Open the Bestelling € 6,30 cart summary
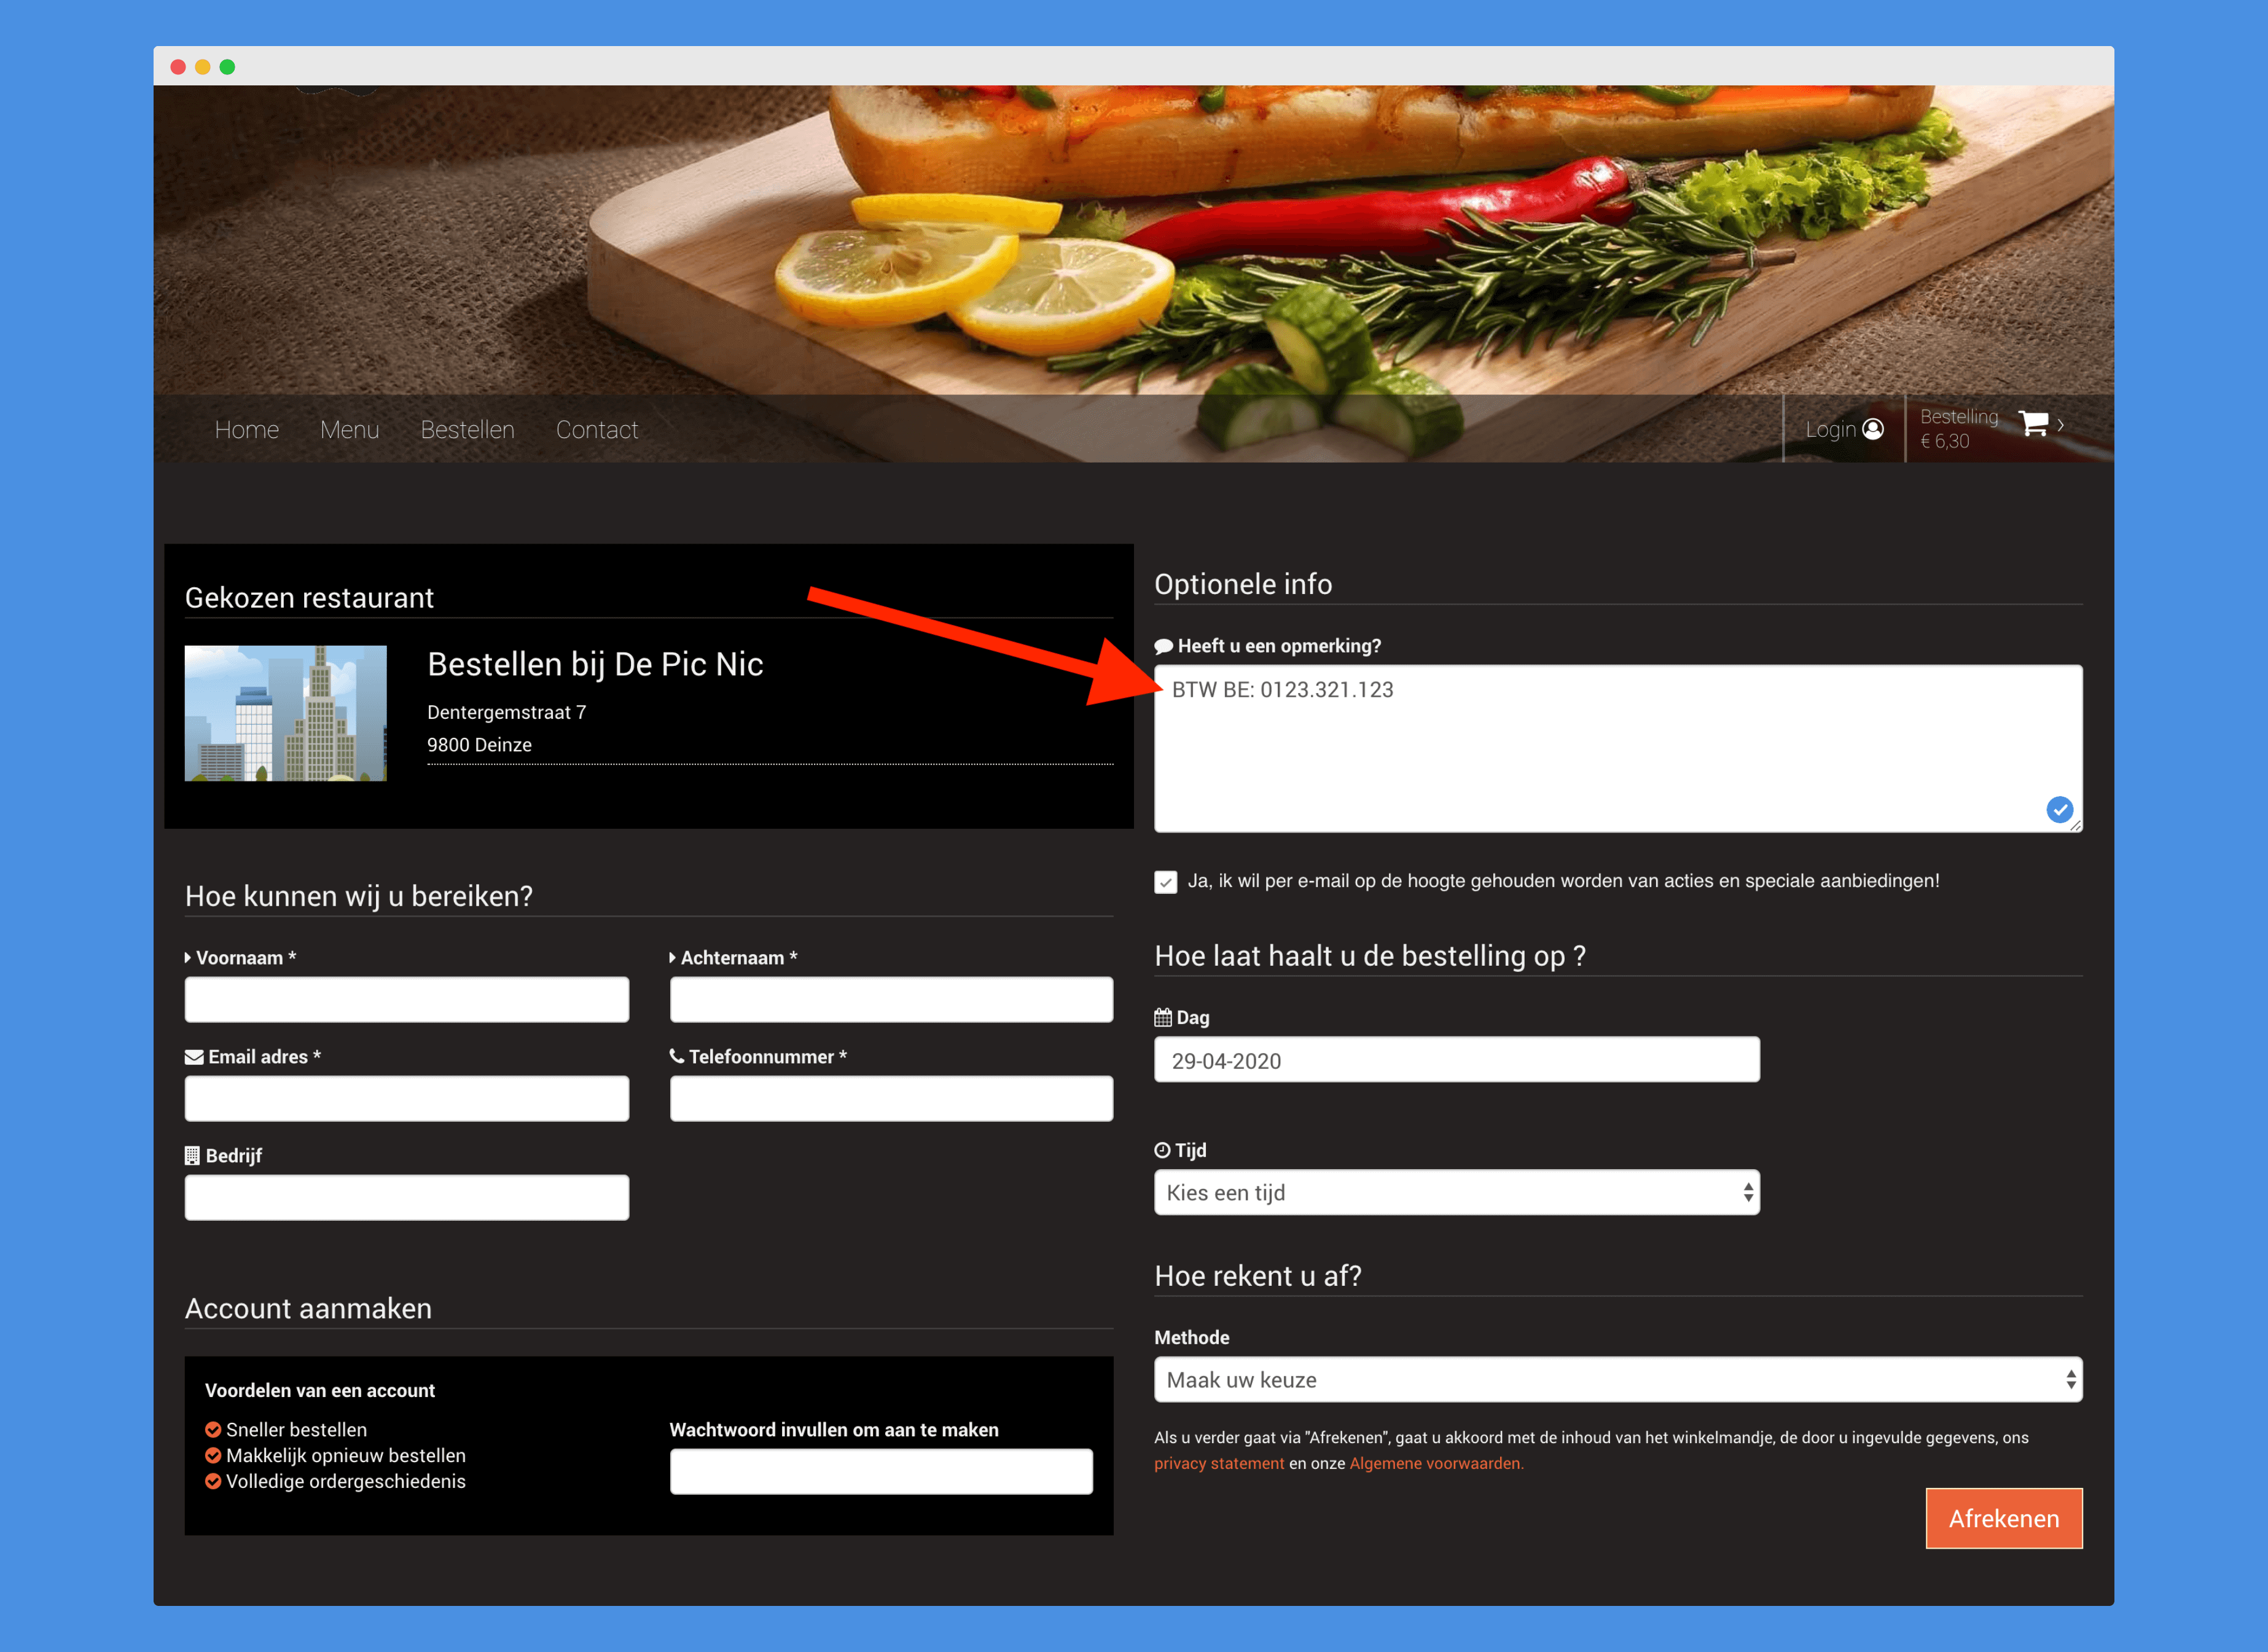Viewport: 2268px width, 1652px height. point(1958,429)
